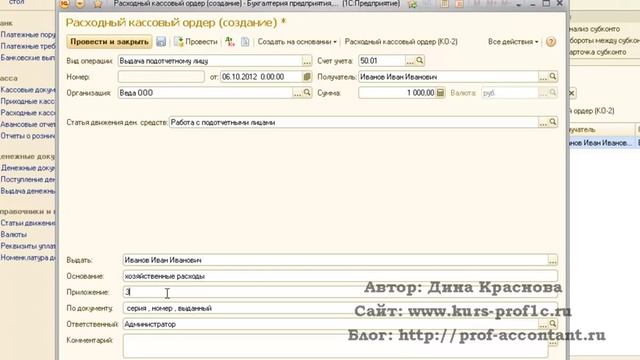Open help with the question mark icon
The height and width of the screenshot is (360, 640).
coord(551,42)
